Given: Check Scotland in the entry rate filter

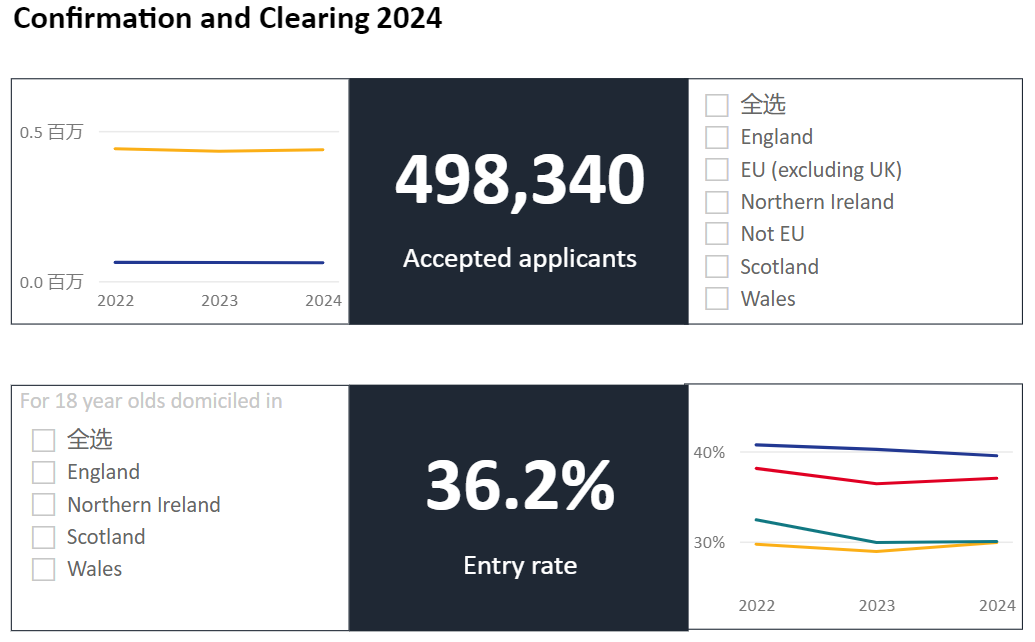Looking at the screenshot, I should 44,537.
